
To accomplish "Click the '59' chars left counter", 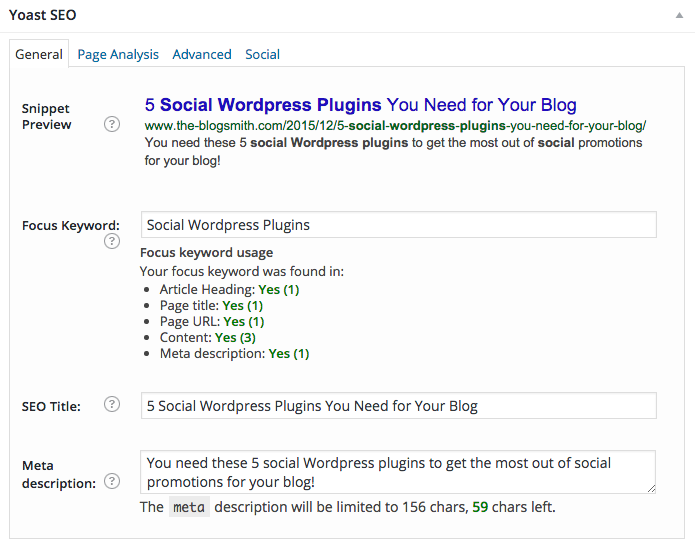I will [x=480, y=507].
